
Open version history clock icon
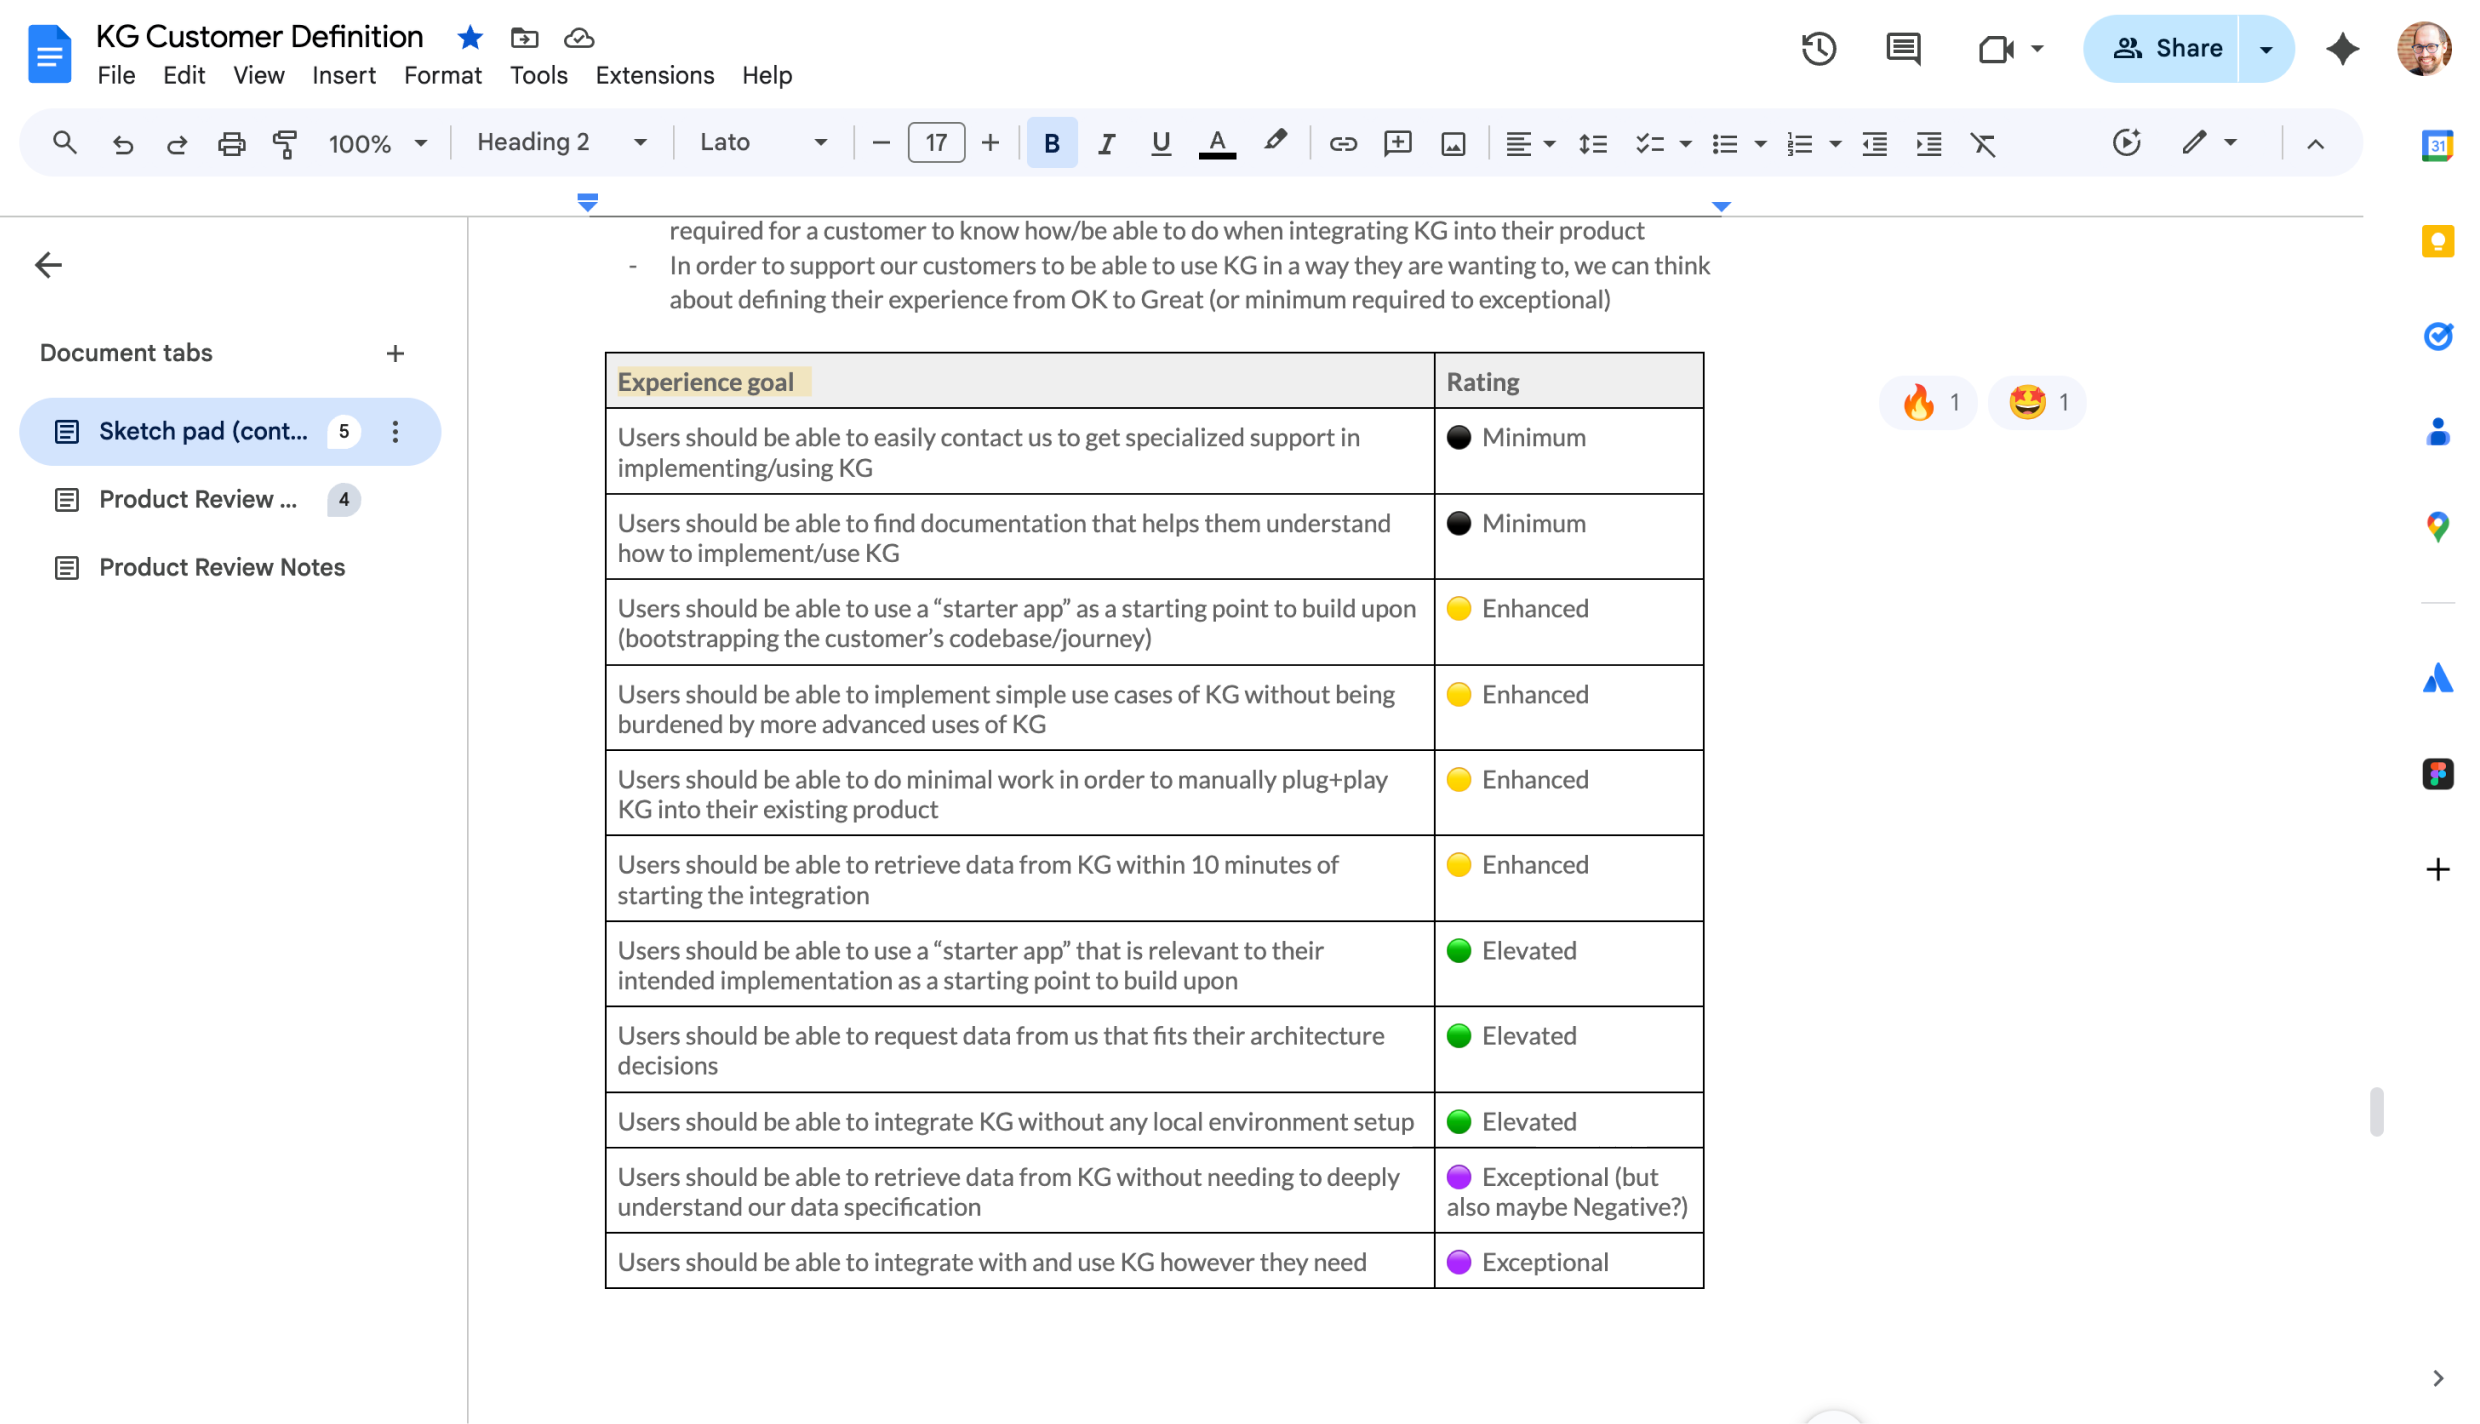coord(1818,48)
